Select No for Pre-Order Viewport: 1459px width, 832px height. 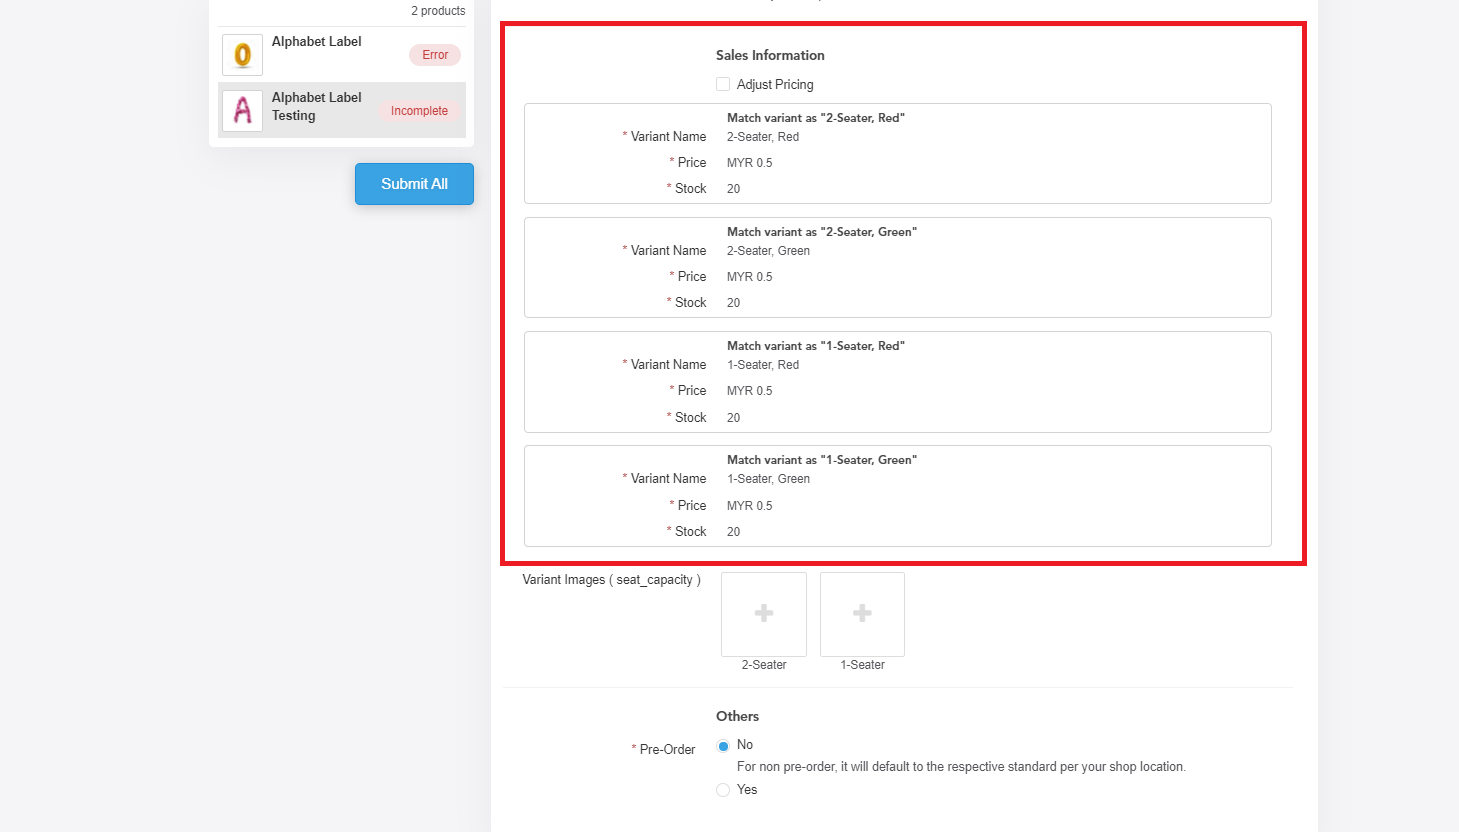[723, 746]
